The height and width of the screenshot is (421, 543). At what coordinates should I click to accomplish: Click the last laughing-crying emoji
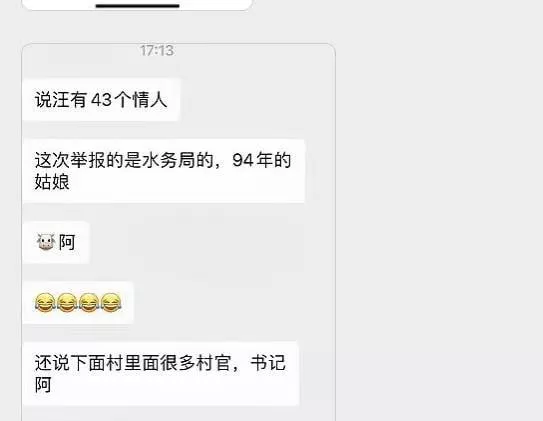click(x=111, y=303)
